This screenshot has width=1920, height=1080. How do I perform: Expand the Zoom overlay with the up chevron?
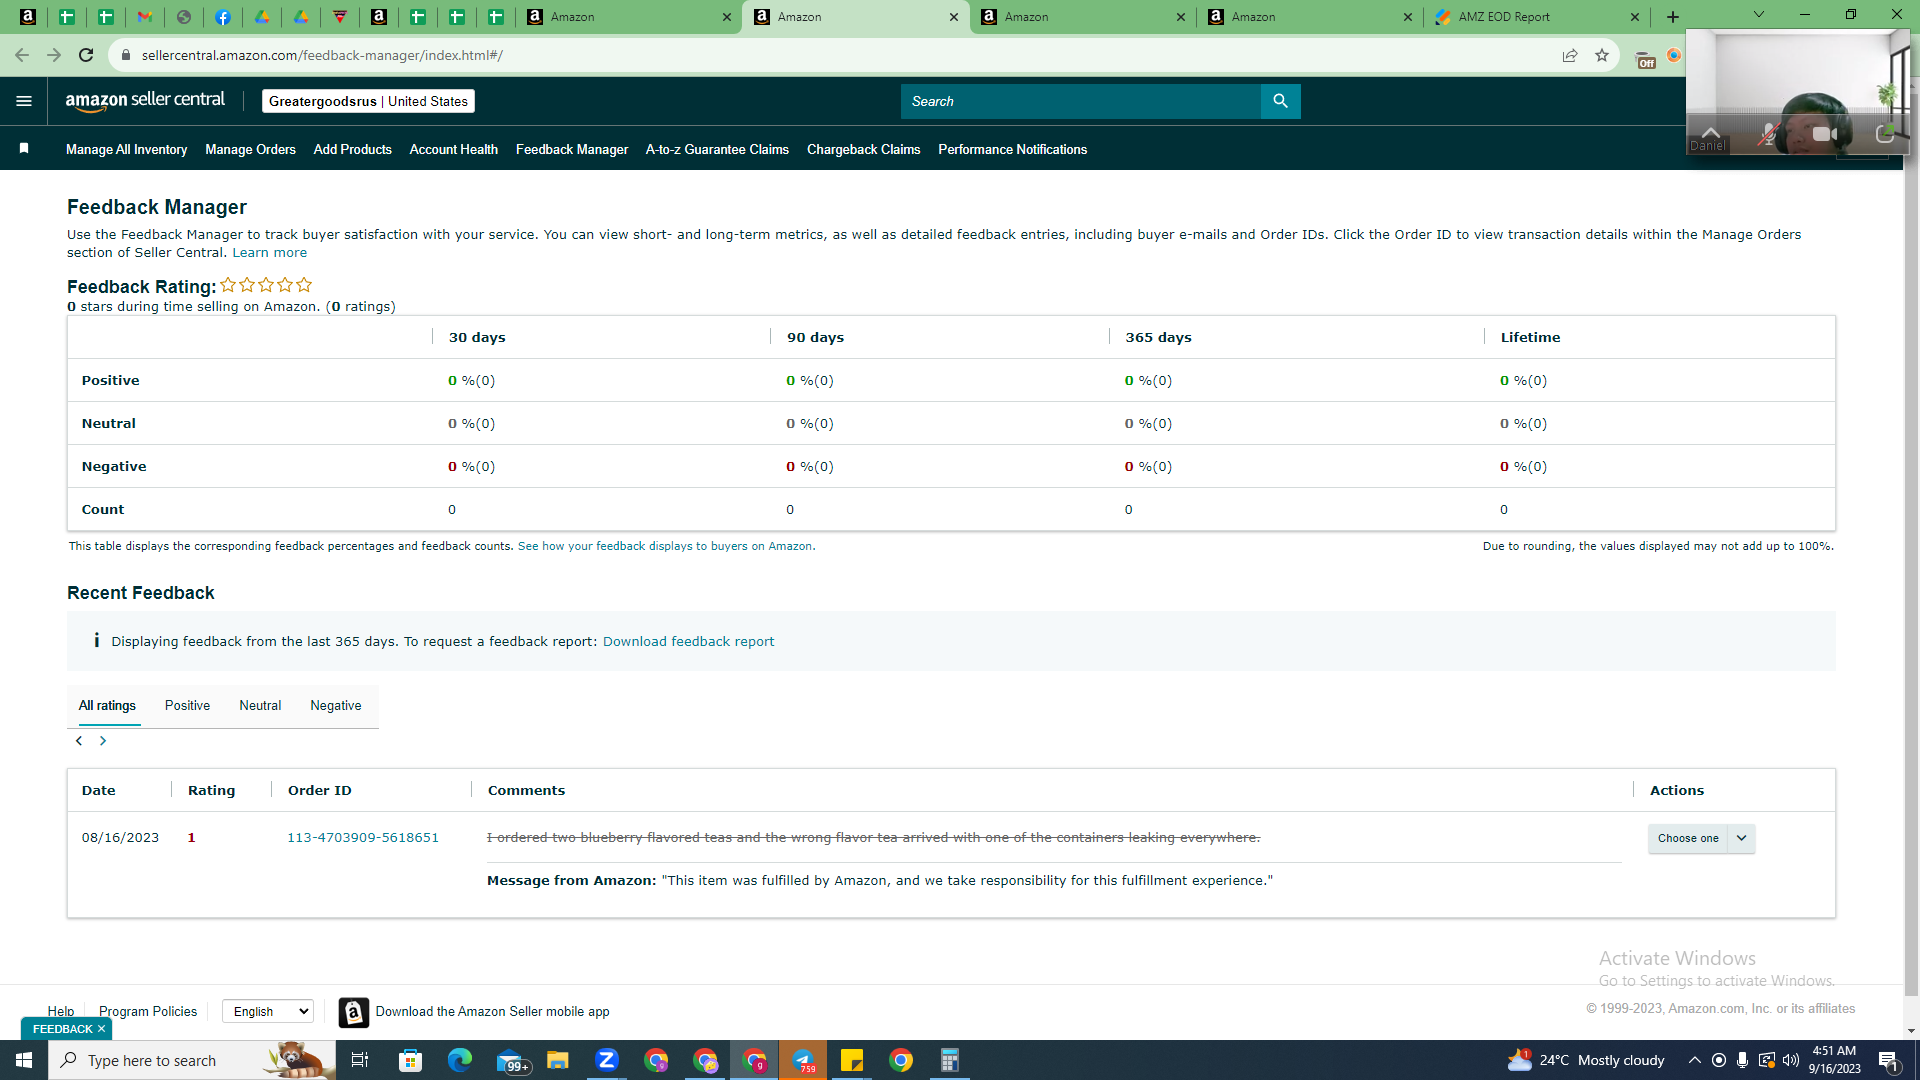(x=1711, y=132)
